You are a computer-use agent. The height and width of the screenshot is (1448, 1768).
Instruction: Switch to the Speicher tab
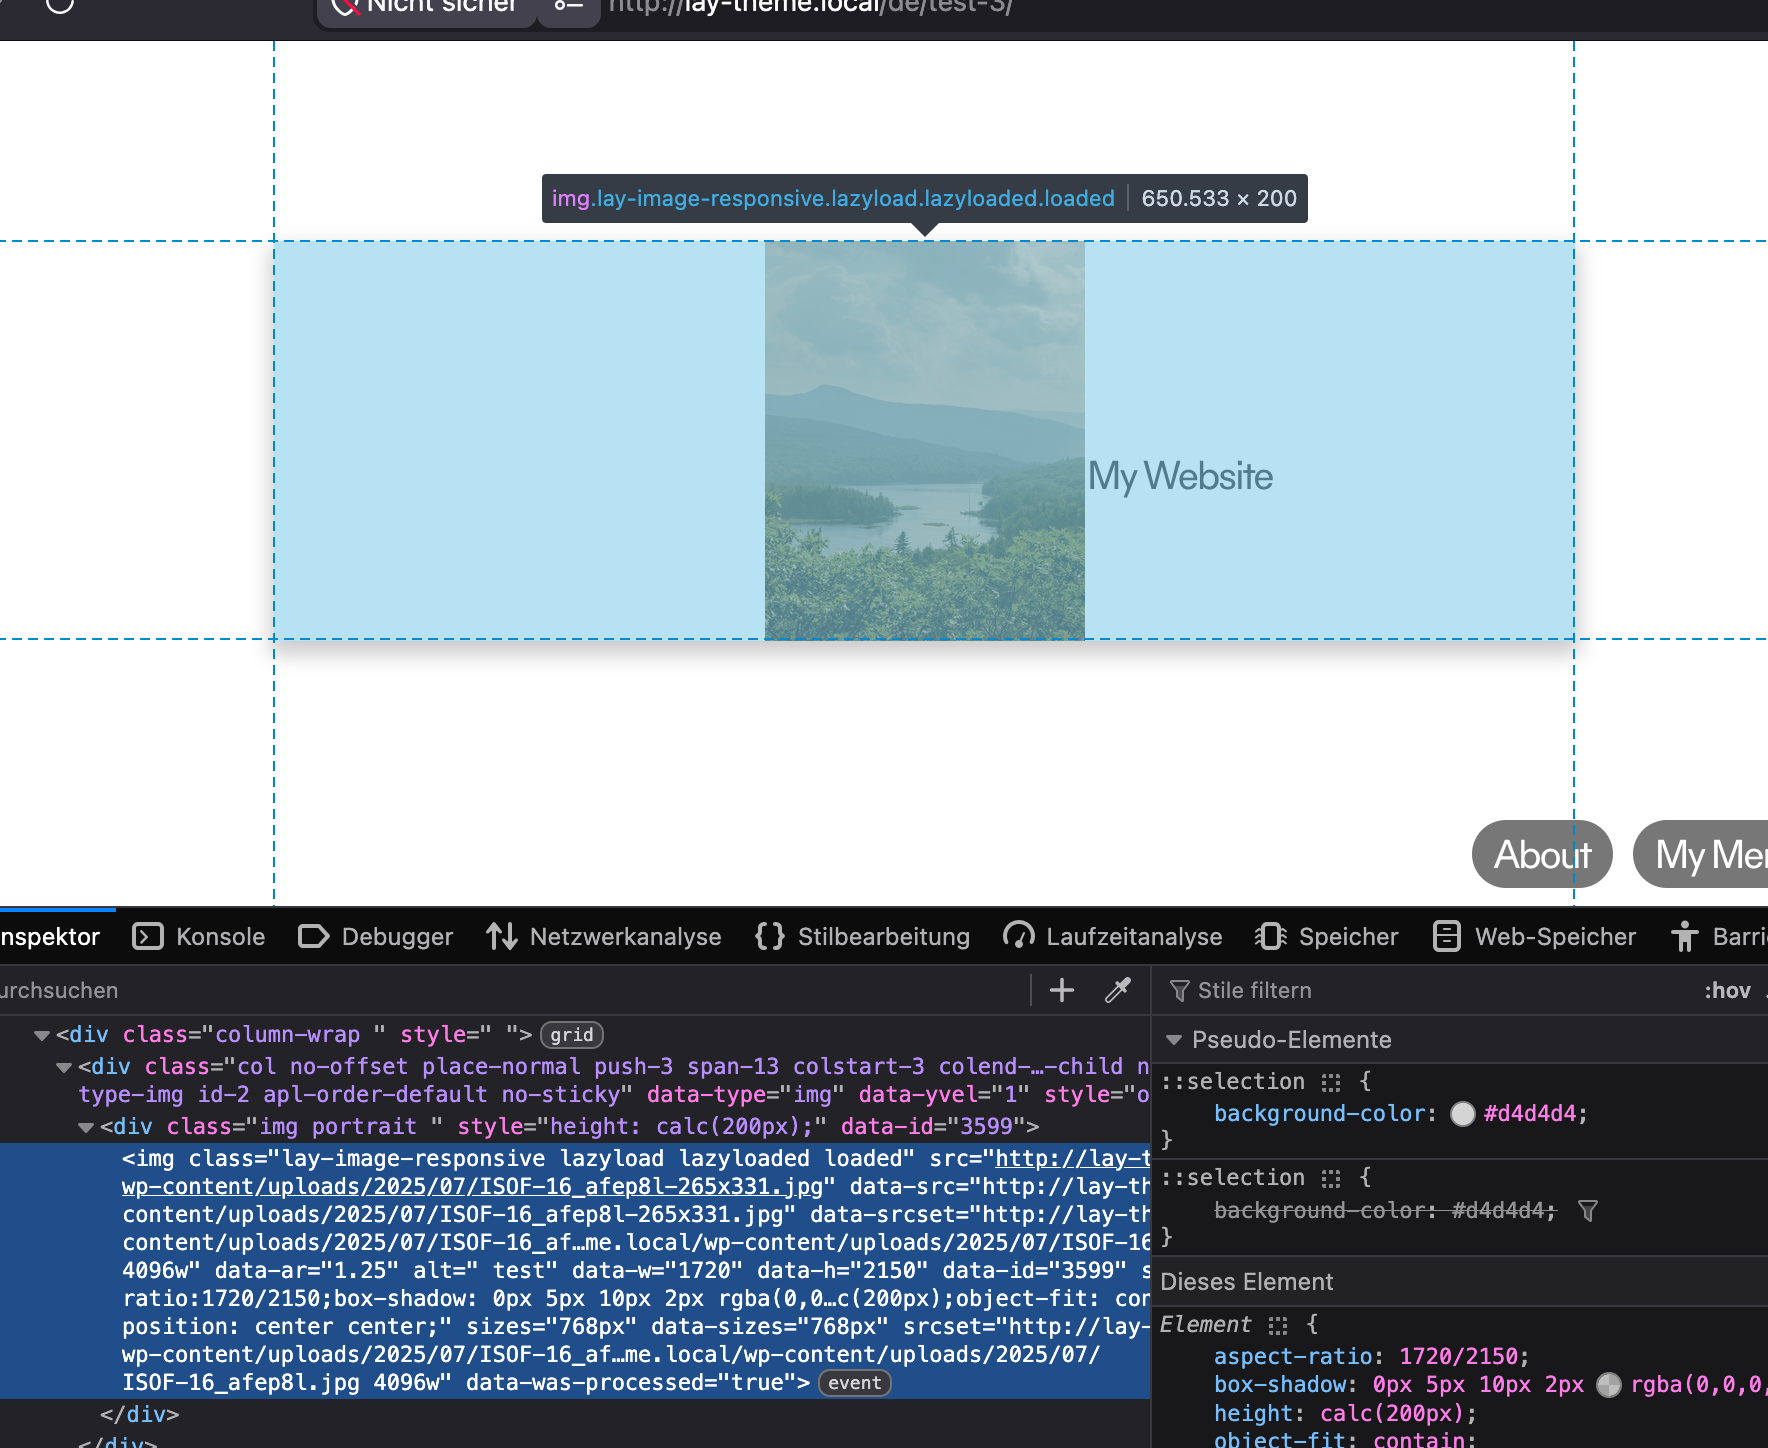(x=1327, y=937)
